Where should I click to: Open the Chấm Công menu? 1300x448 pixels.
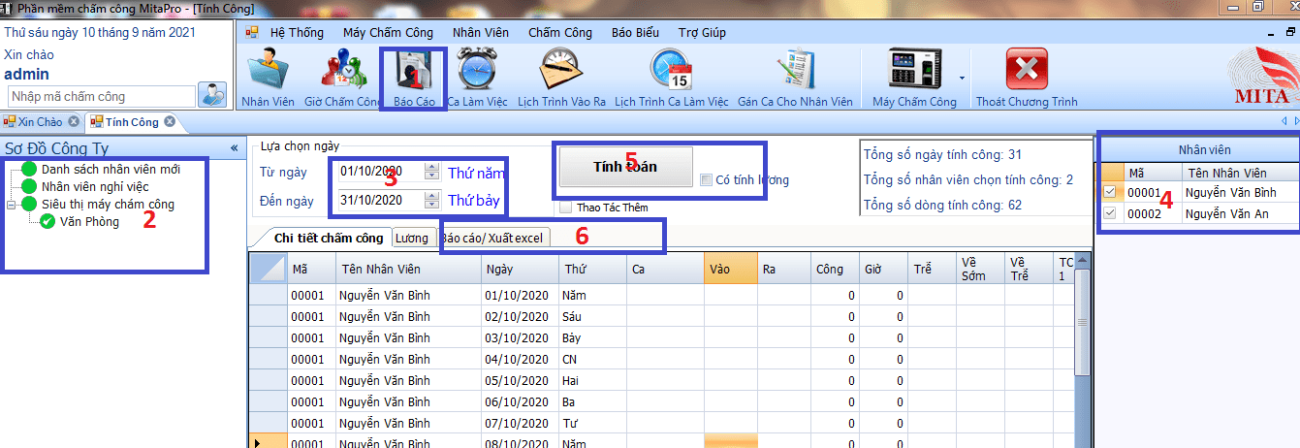[560, 32]
